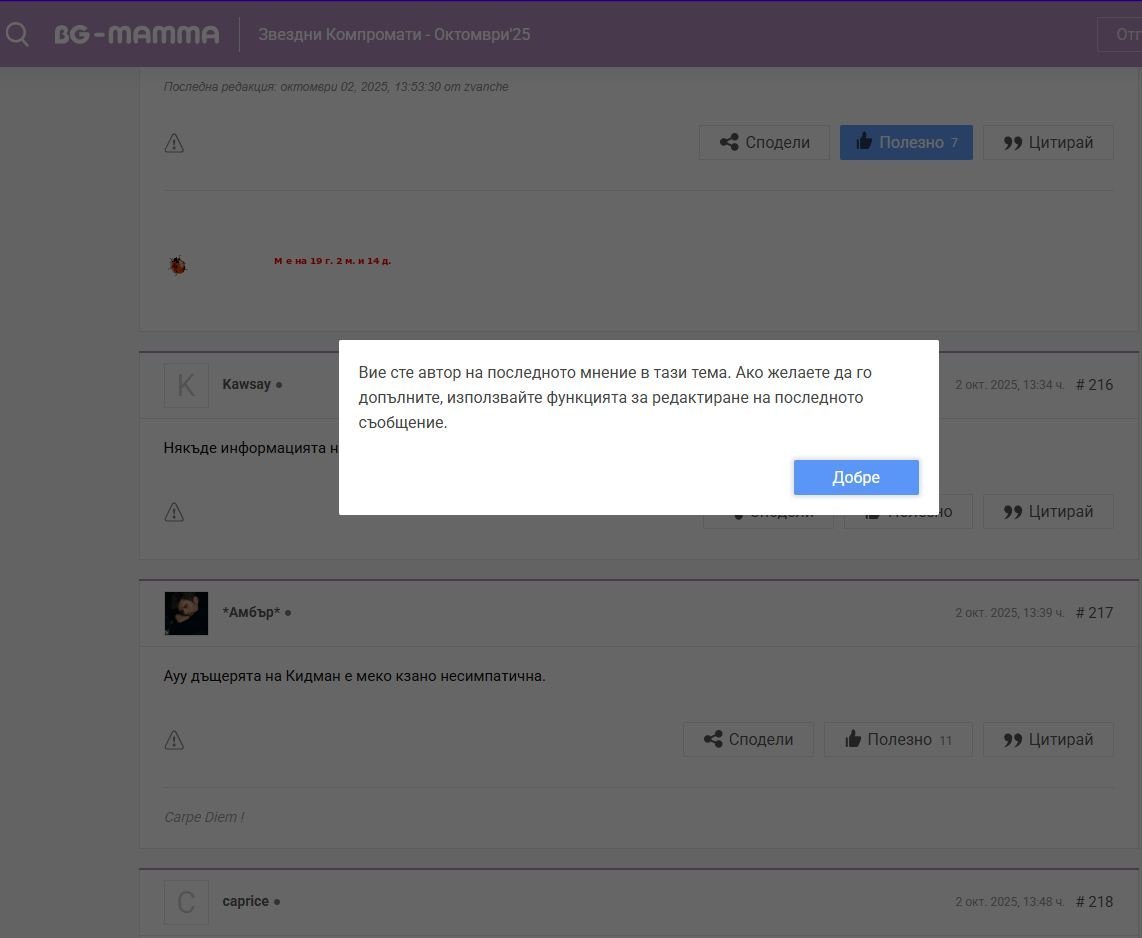Open search via the magnifier icon
Viewport: 1142px width, 938px height.
17,34
